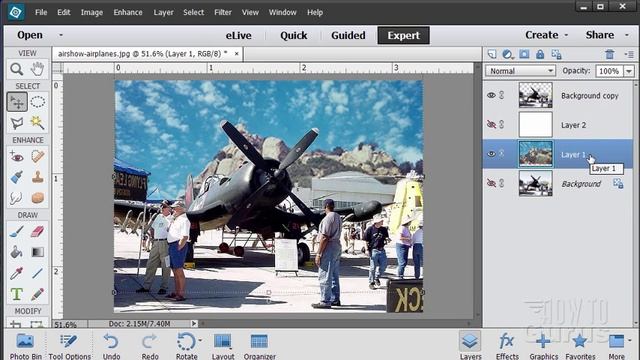Select the Elliptical Marquee tool
The height and width of the screenshot is (360, 640).
pos(37,102)
